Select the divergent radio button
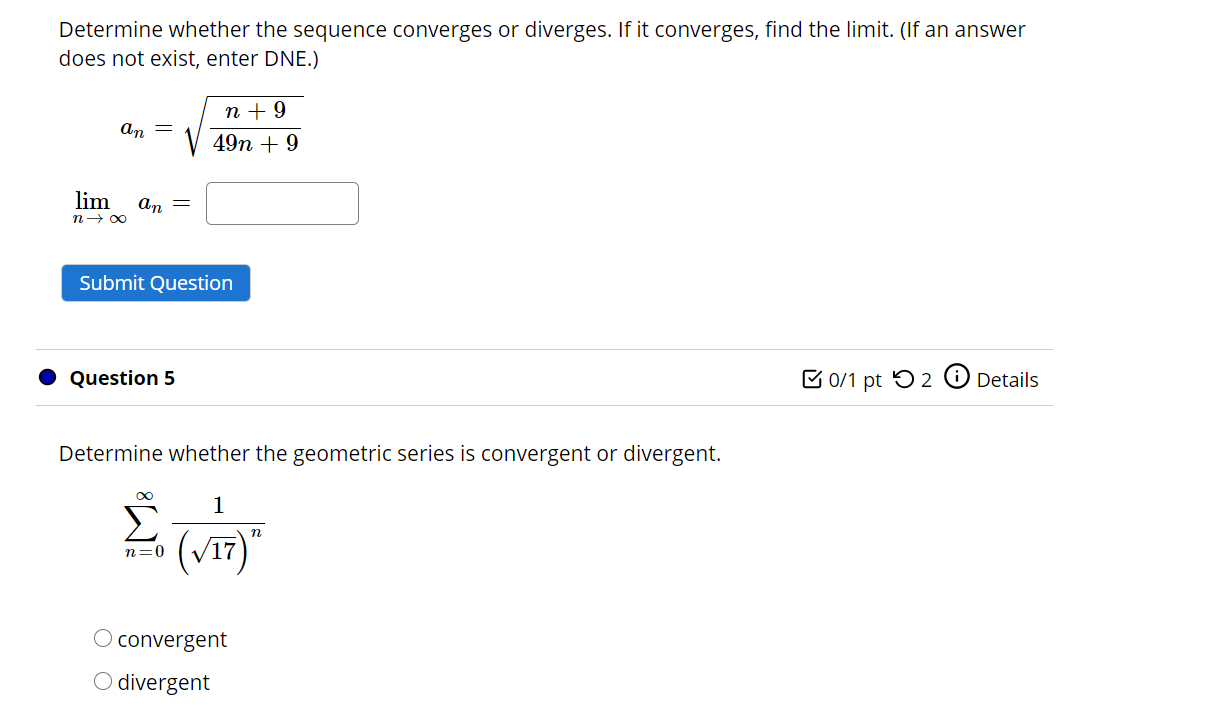 pyautogui.click(x=103, y=680)
